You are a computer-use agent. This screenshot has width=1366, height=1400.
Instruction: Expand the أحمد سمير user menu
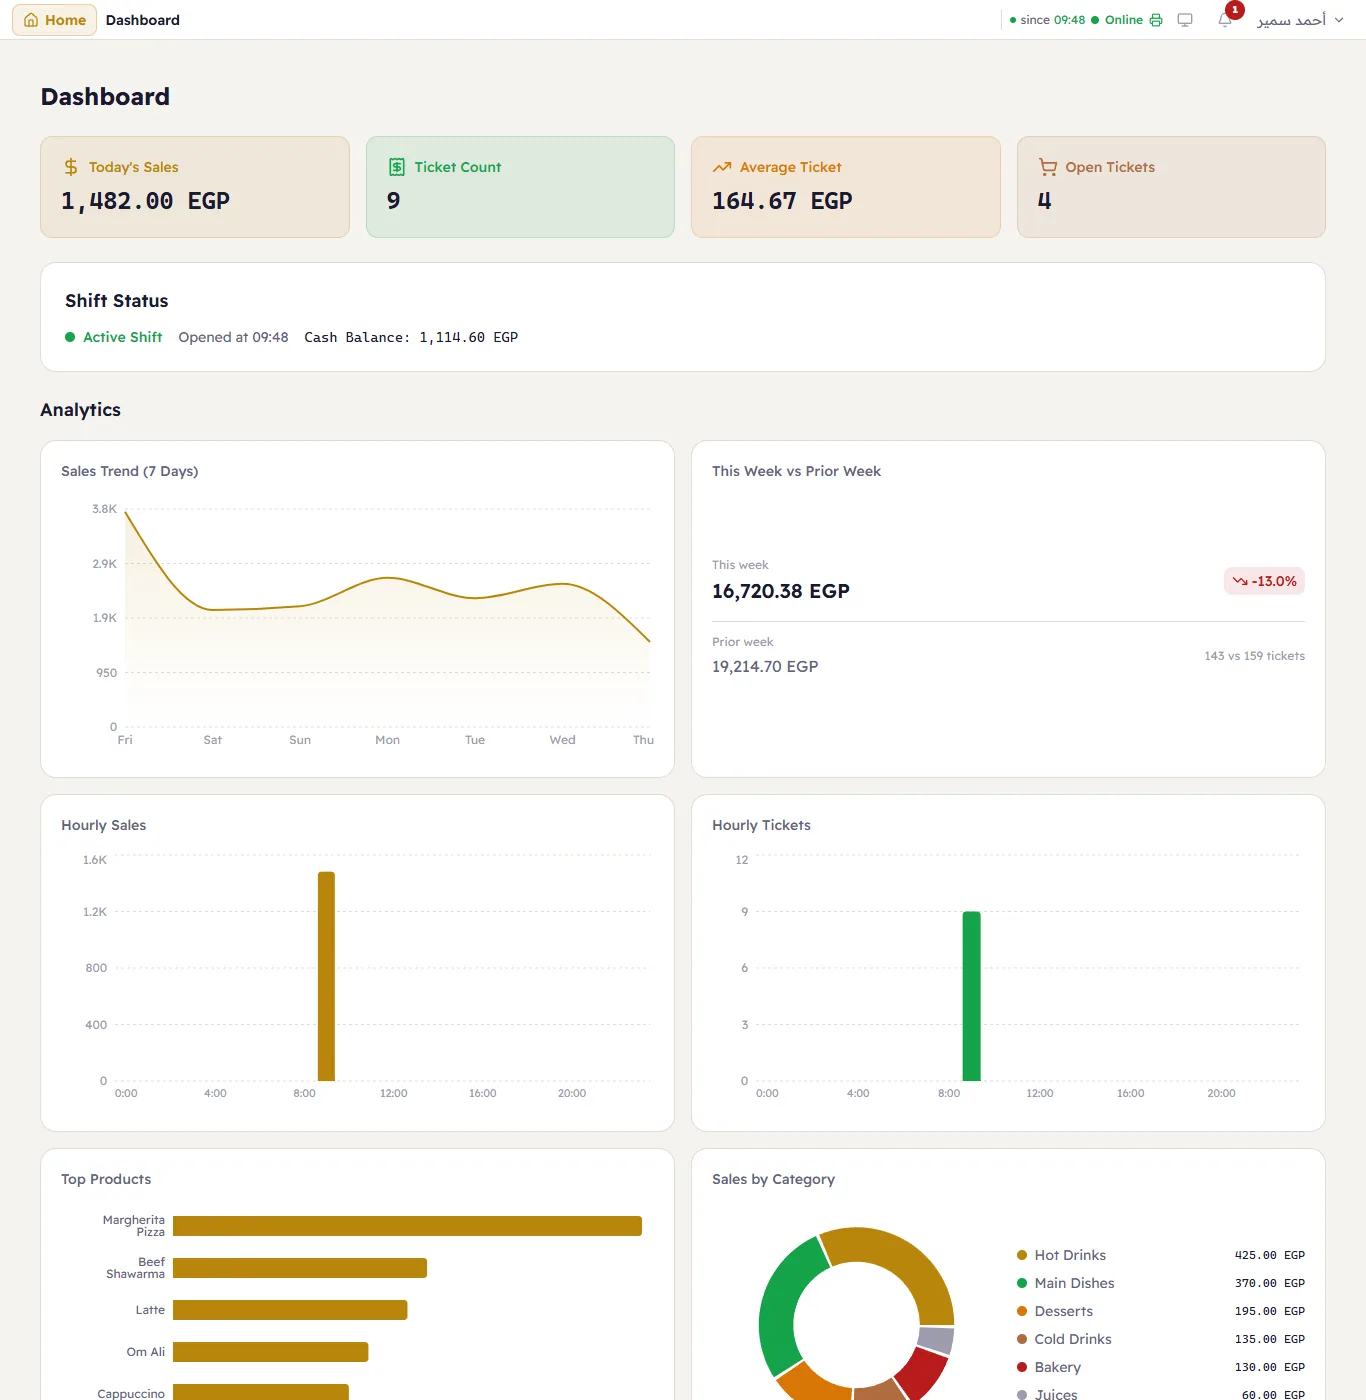click(1300, 20)
